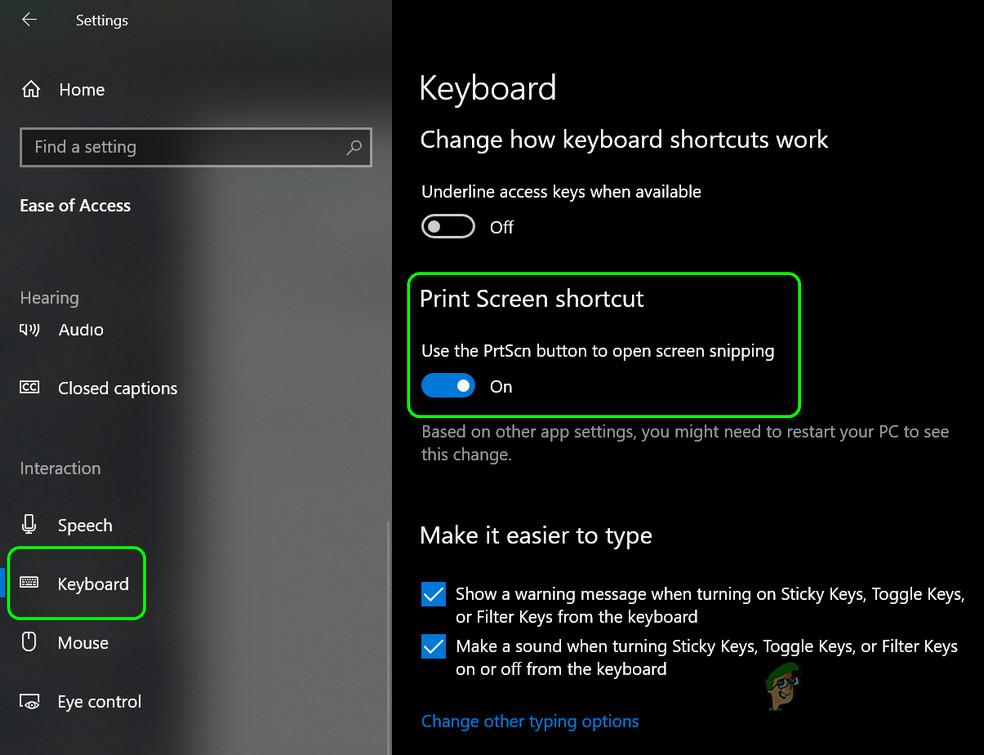Viewport: 984px width, 755px height.
Task: Click the Eye control icon
Action: [x=30, y=702]
